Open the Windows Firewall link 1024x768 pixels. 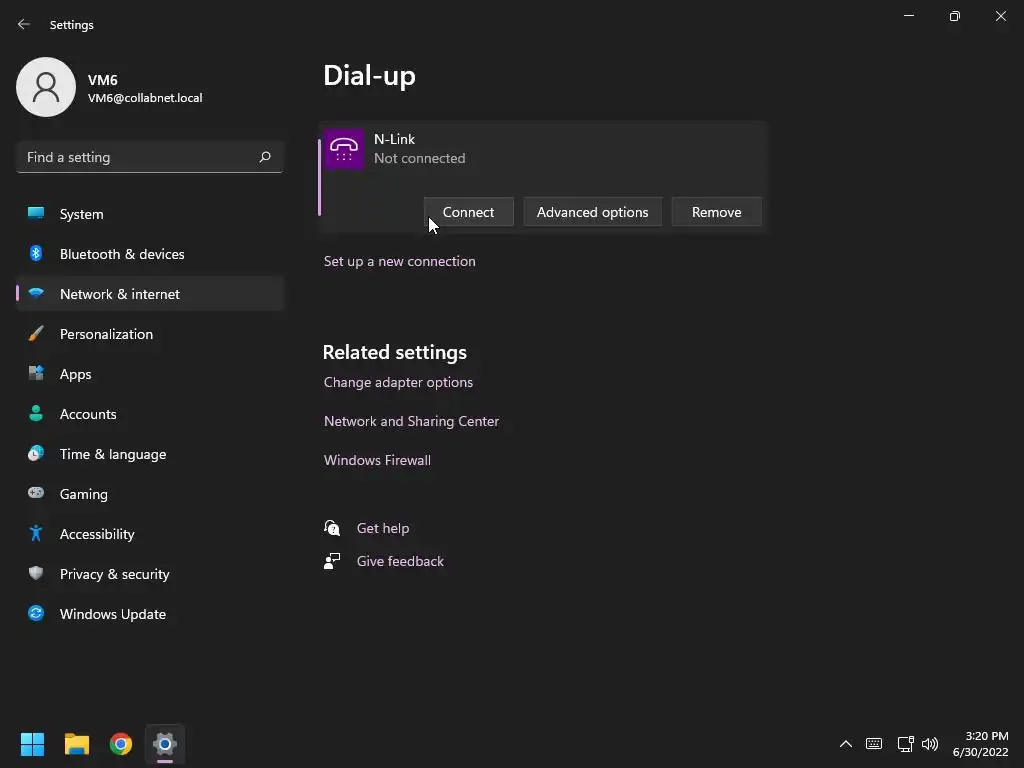coord(377,460)
